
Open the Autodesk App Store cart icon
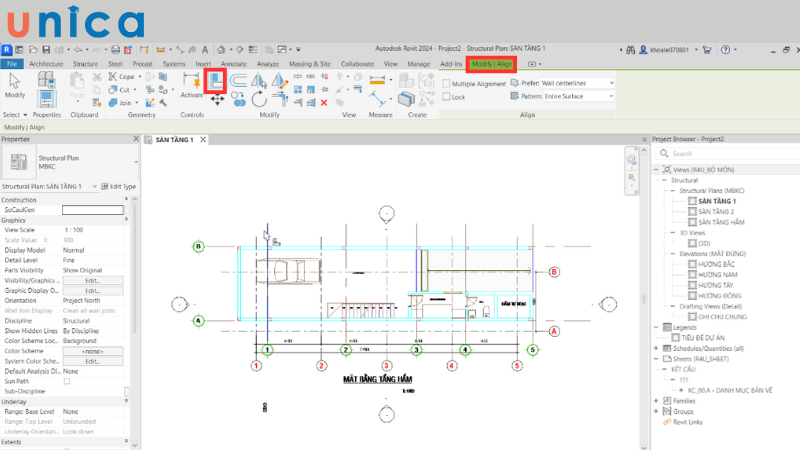(707, 49)
